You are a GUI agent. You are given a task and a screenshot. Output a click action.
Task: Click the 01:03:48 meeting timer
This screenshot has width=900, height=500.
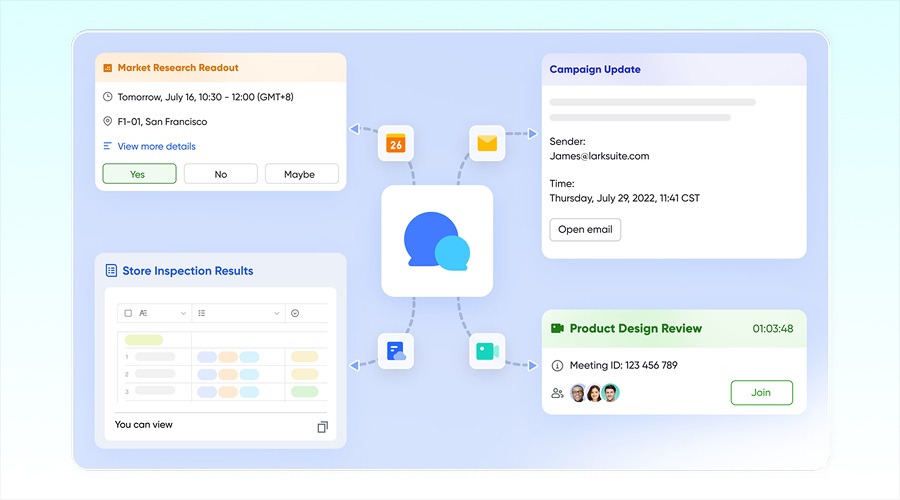point(773,329)
